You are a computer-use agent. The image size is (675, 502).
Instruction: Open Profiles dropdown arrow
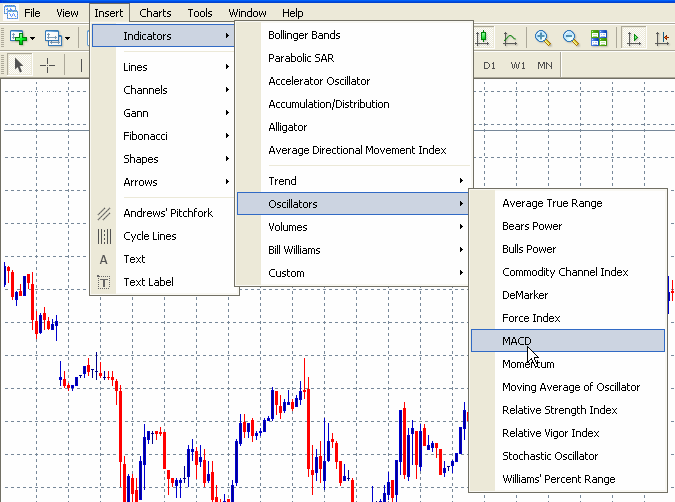[x=68, y=38]
